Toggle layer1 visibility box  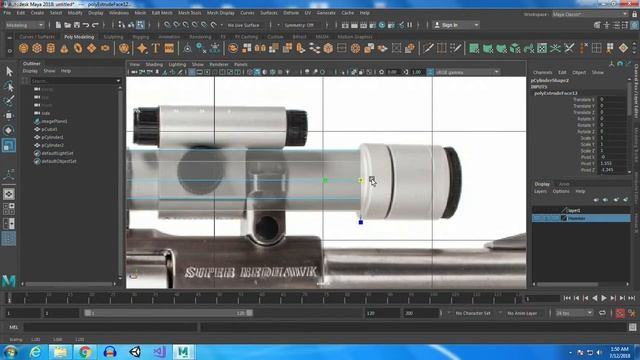537,210
